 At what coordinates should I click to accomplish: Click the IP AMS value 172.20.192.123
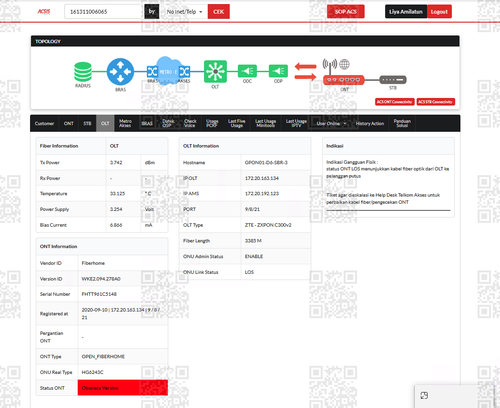(x=262, y=194)
